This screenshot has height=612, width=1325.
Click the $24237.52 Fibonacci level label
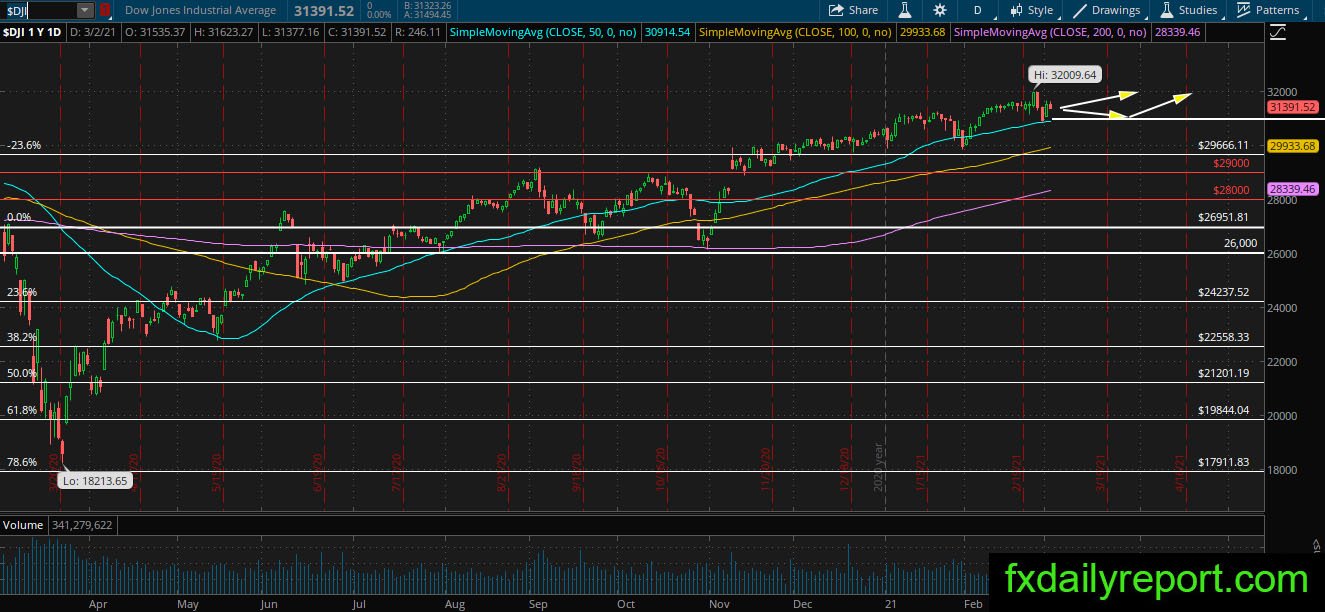pos(1224,292)
